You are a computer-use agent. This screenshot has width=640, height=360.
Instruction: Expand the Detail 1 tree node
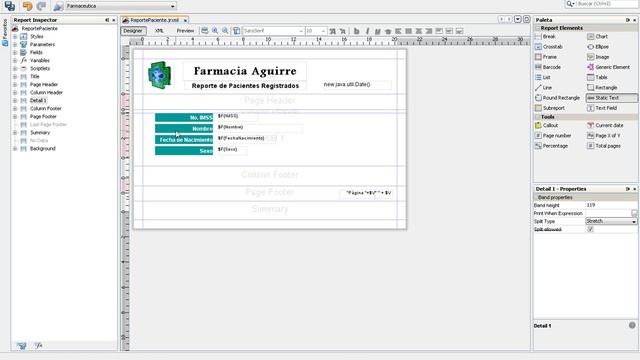[x=15, y=100]
